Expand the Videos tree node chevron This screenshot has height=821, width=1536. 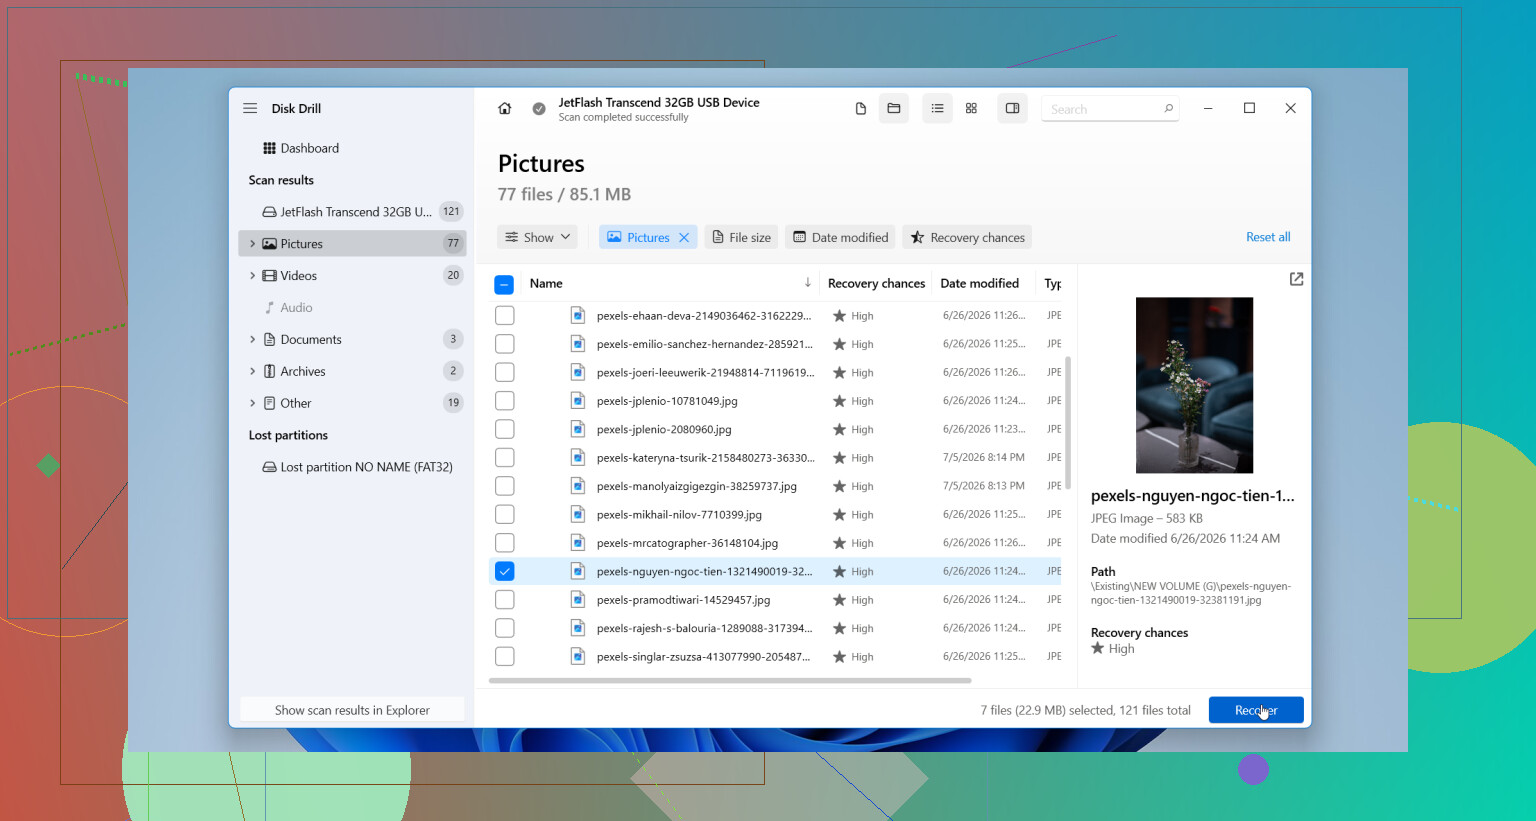point(252,275)
